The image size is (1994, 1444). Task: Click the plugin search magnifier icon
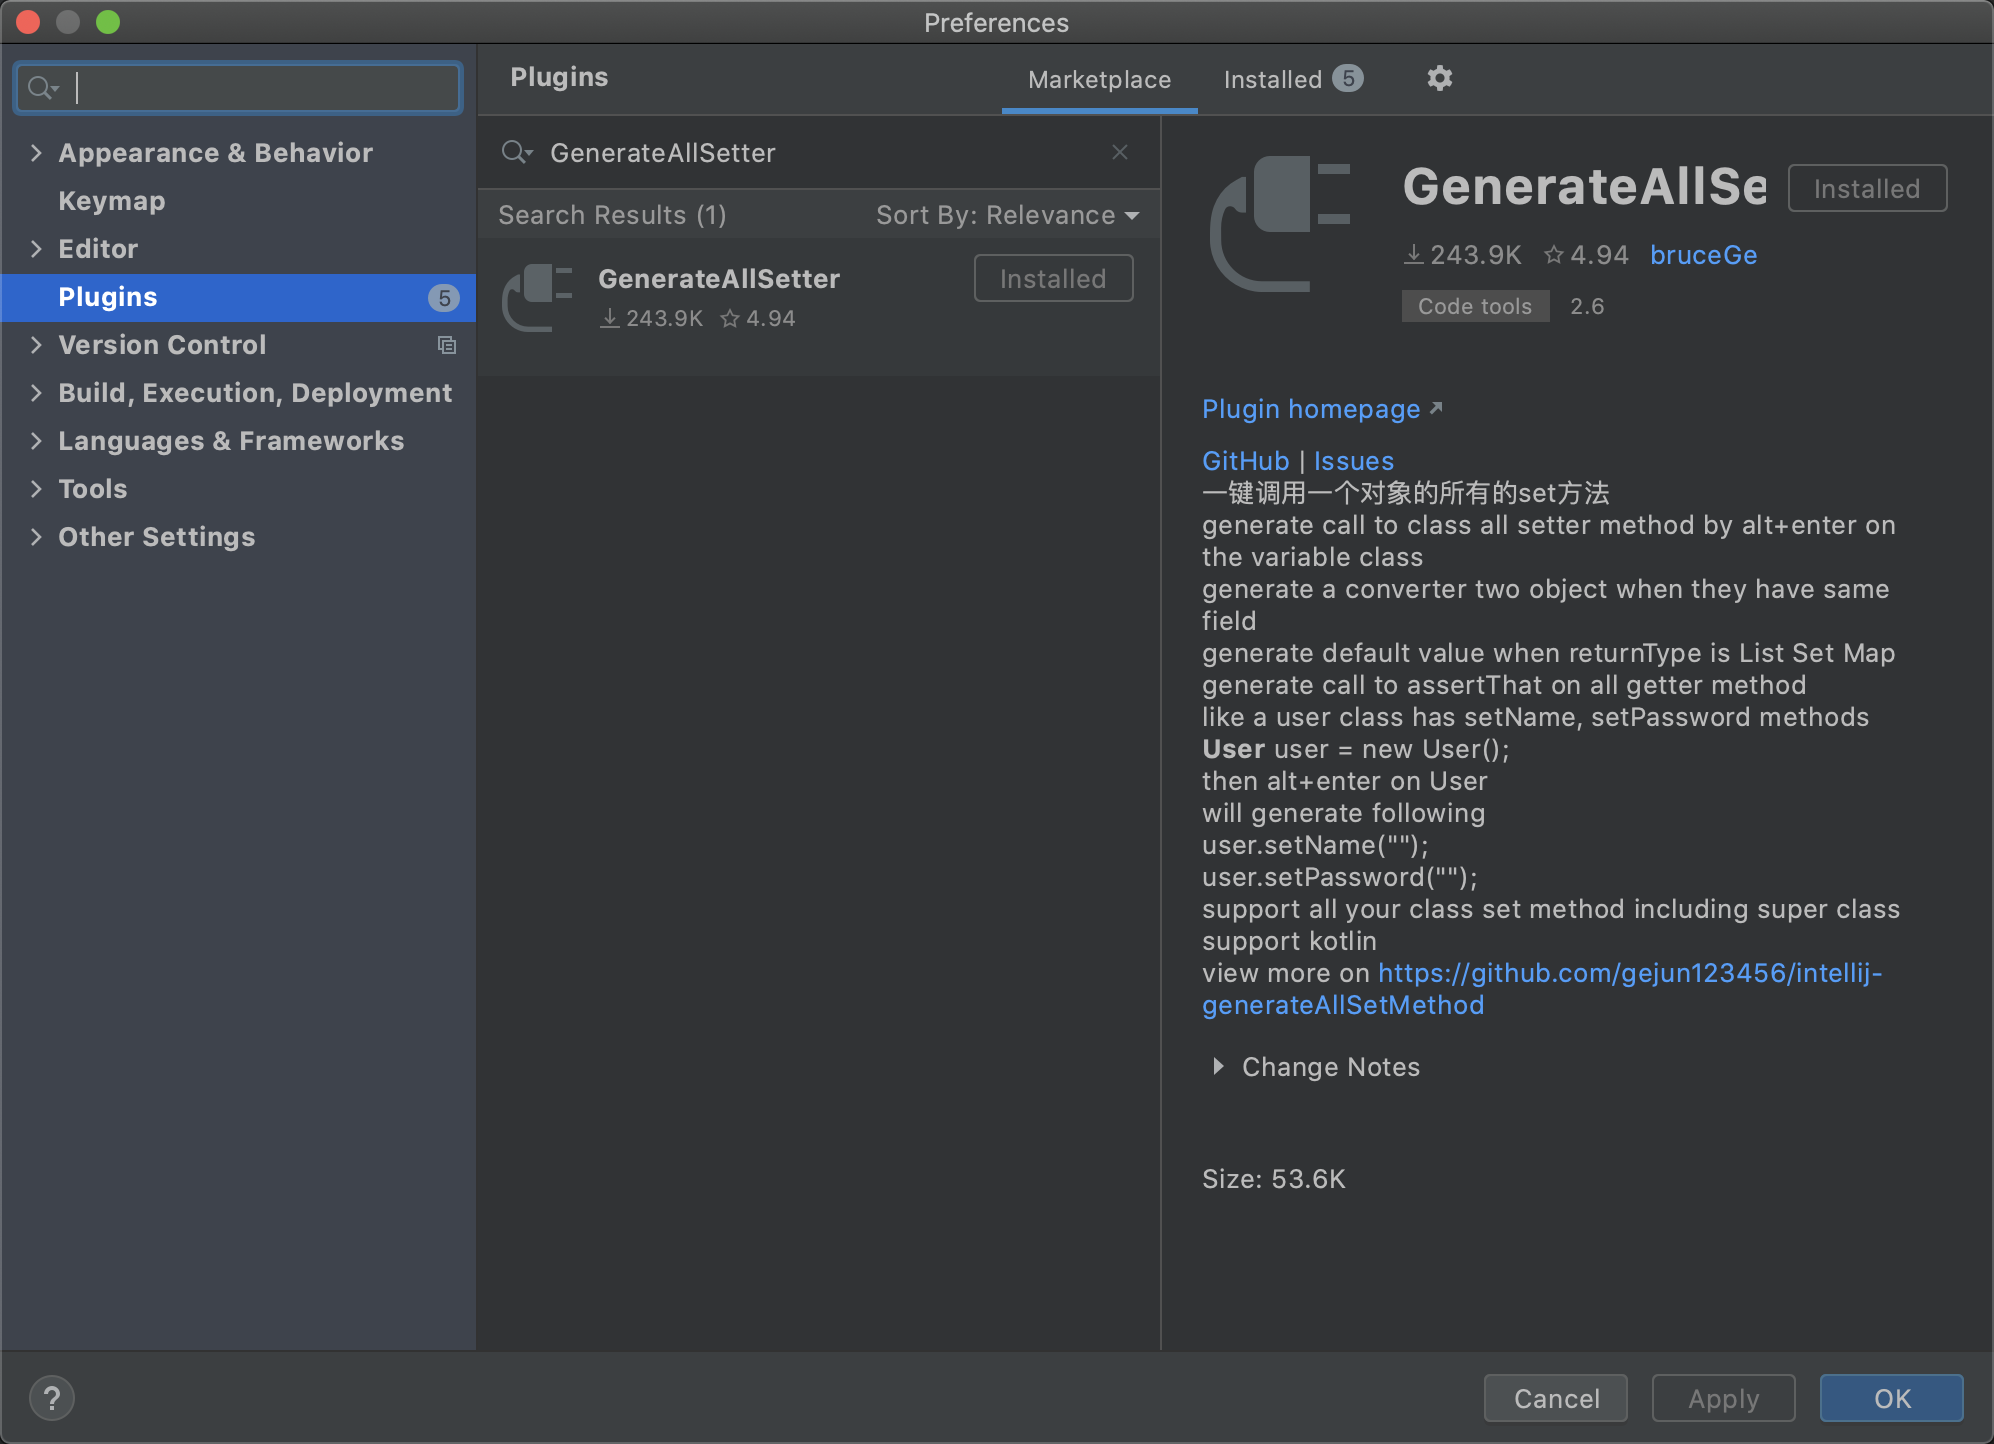[x=516, y=152]
